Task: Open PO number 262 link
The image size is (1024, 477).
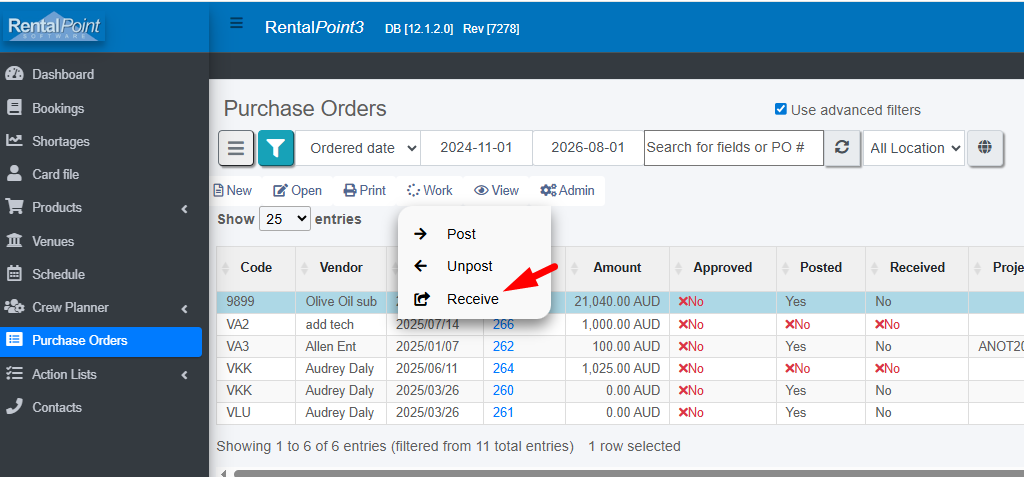Action: coord(503,346)
